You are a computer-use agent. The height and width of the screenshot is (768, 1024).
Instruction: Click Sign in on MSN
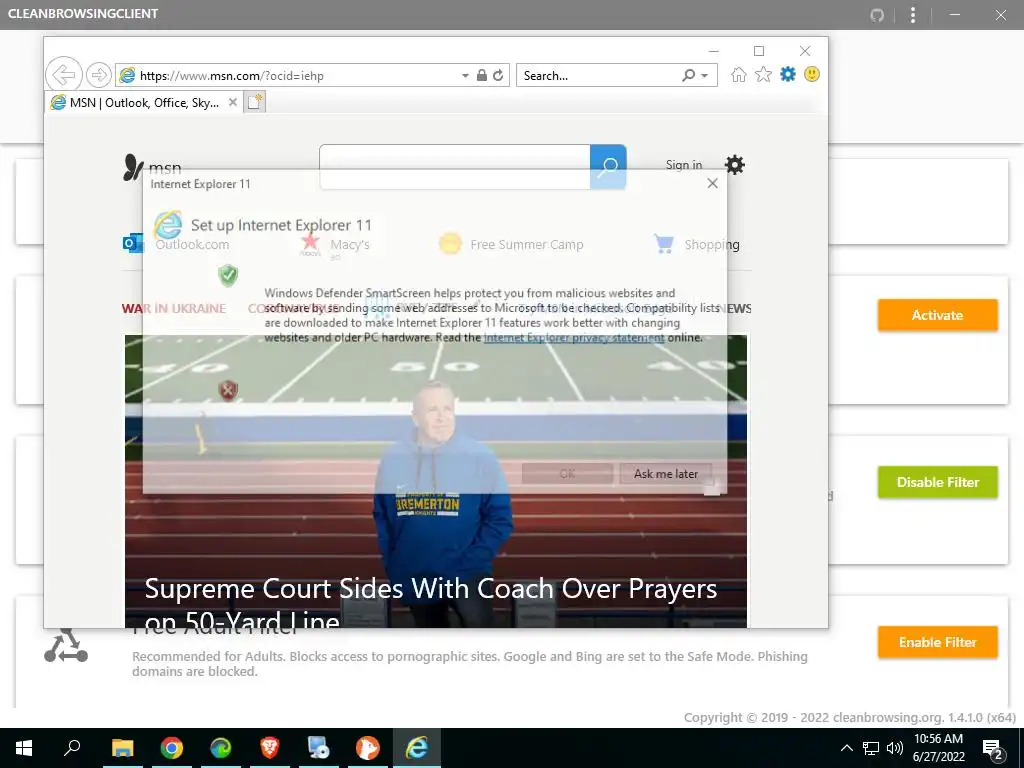coord(684,165)
